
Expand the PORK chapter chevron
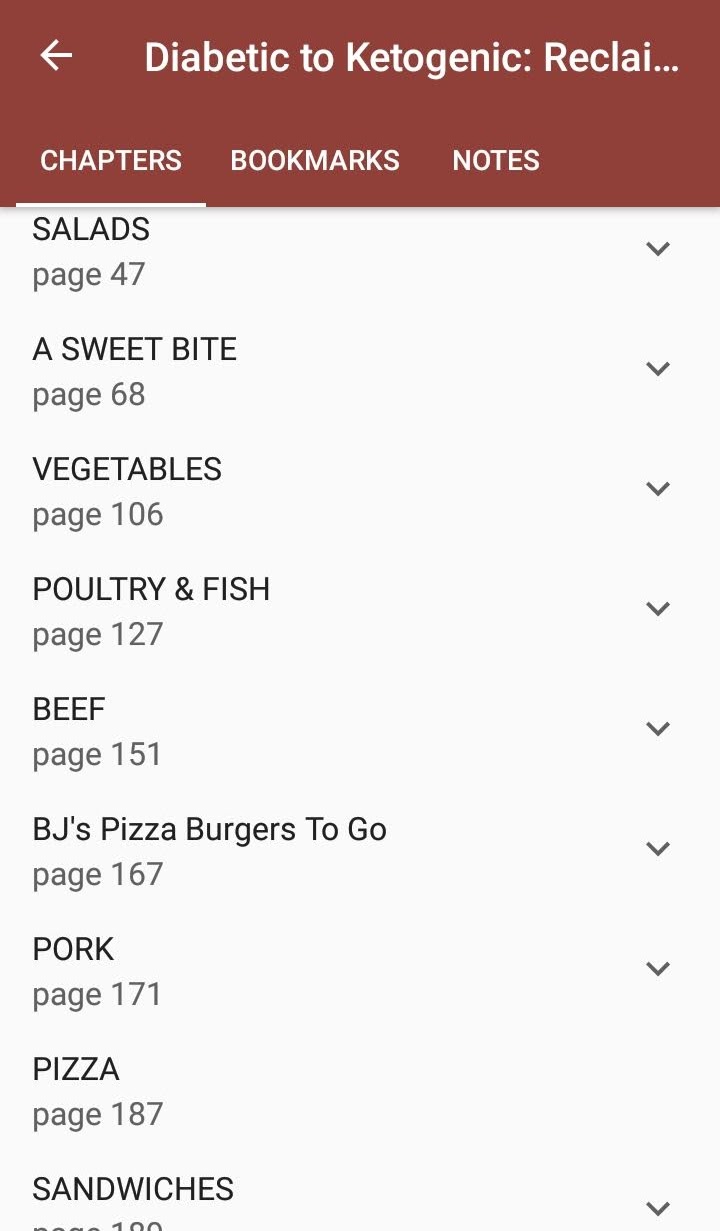click(657, 969)
